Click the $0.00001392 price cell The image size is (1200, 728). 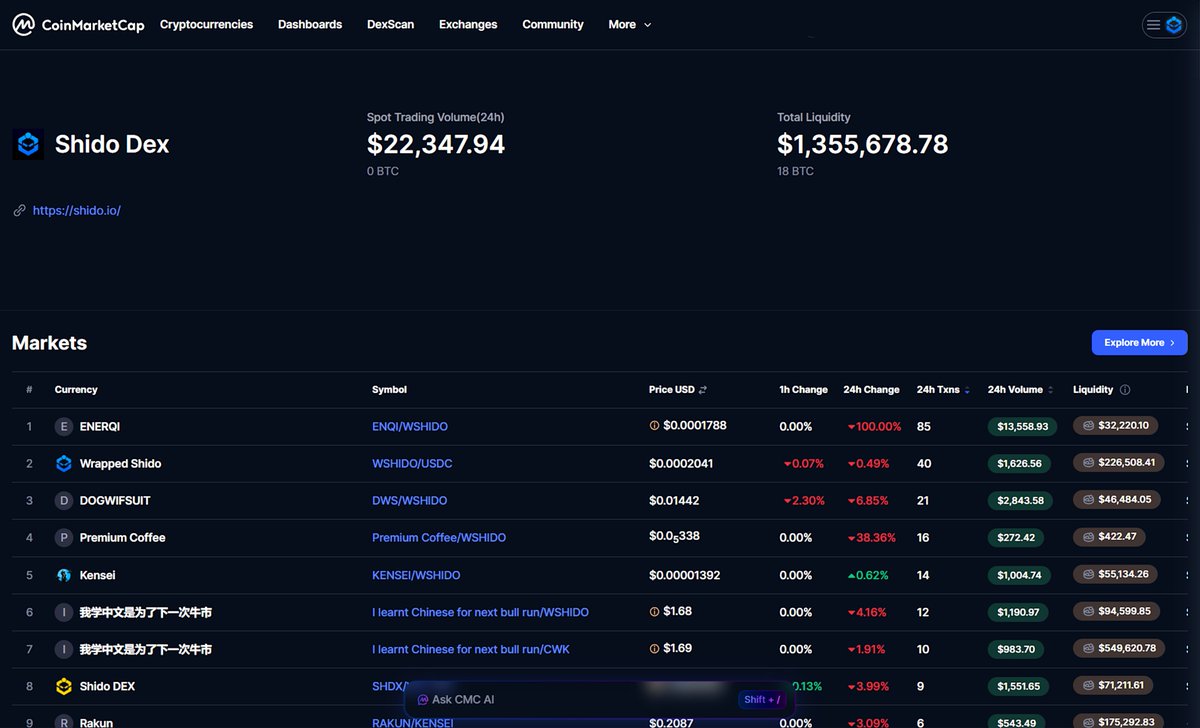(684, 575)
